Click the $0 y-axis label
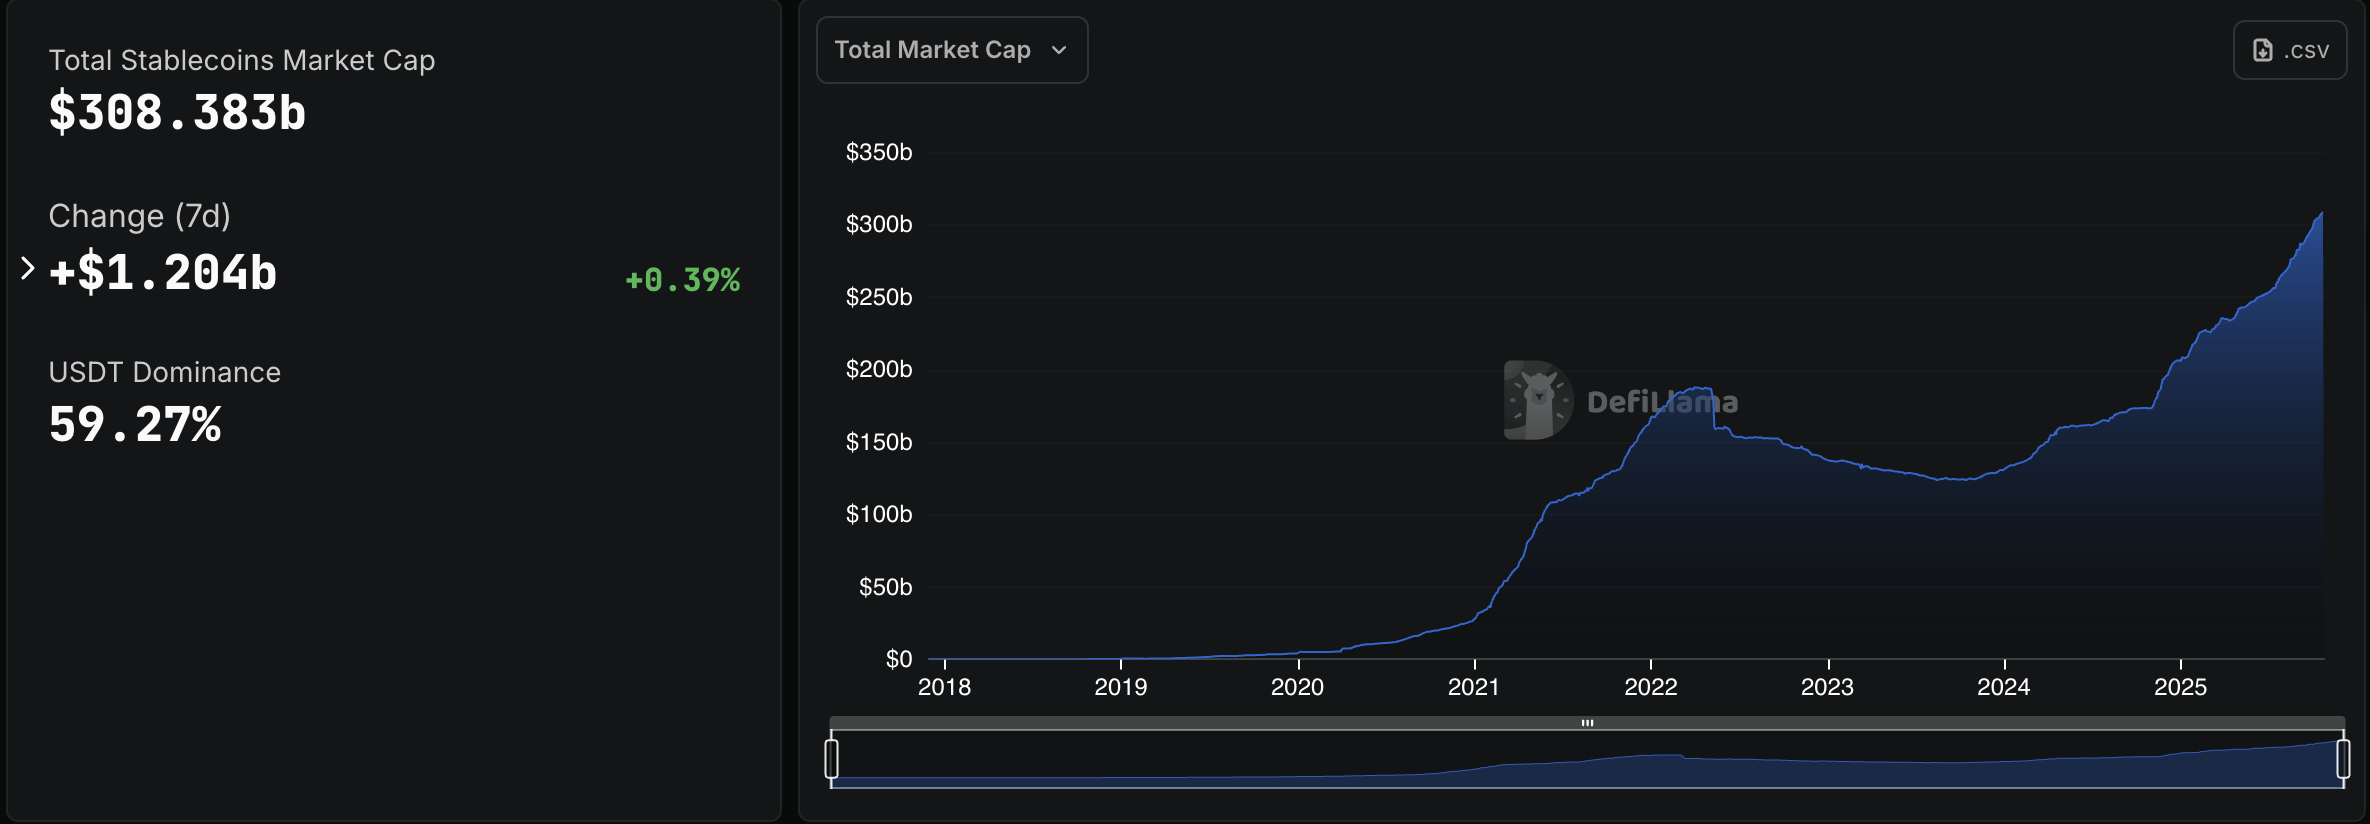 click(899, 658)
